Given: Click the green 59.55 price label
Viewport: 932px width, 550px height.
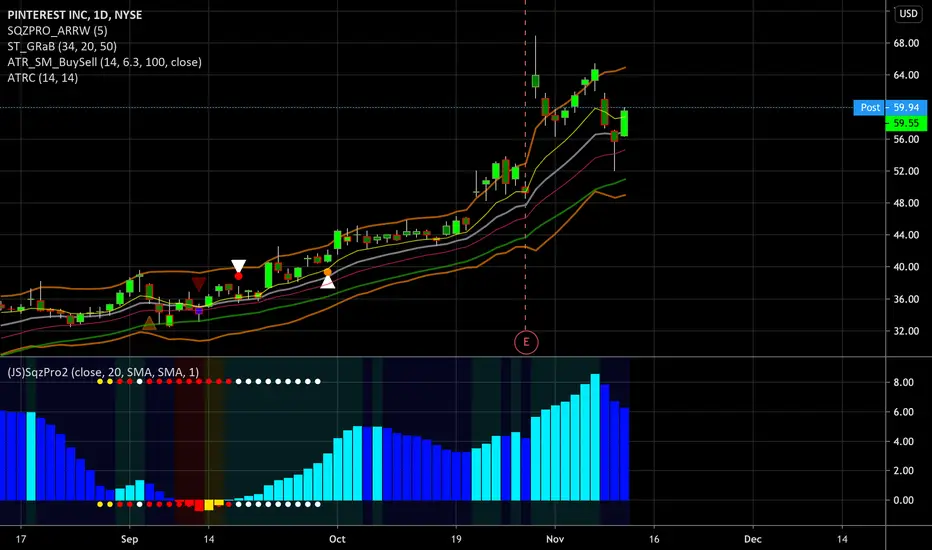Looking at the screenshot, I should coord(906,123).
